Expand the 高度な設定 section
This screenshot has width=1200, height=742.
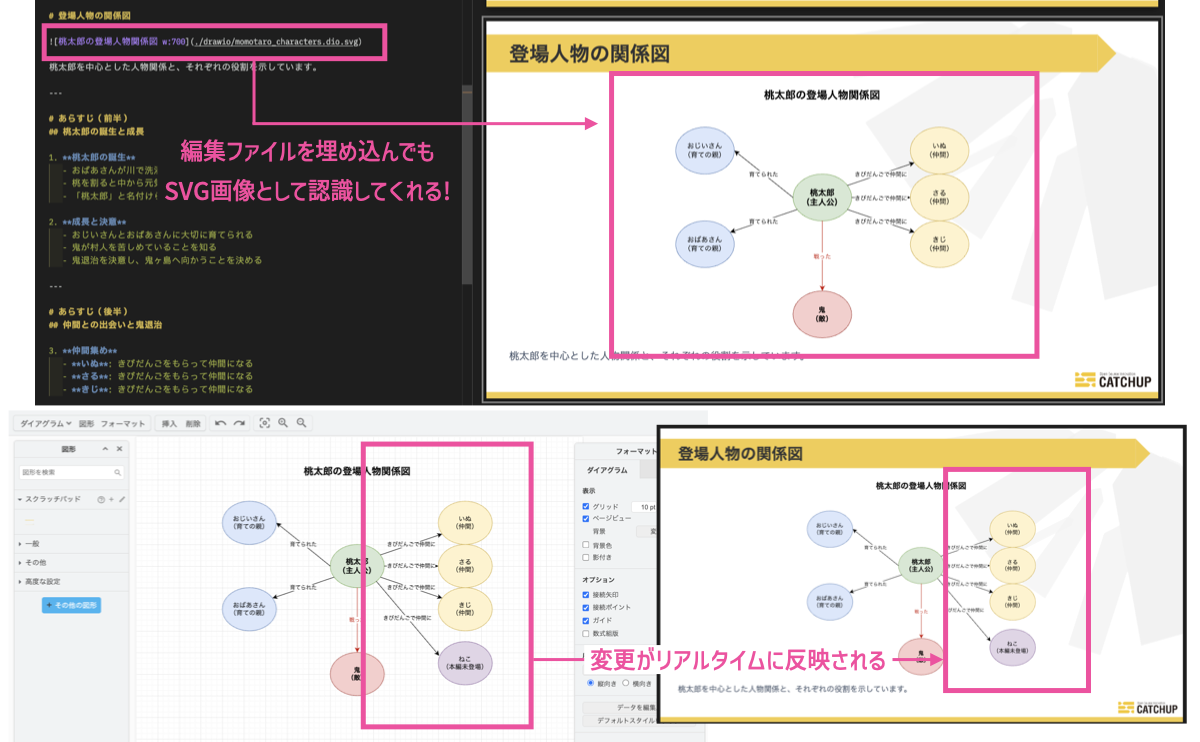(x=42, y=581)
